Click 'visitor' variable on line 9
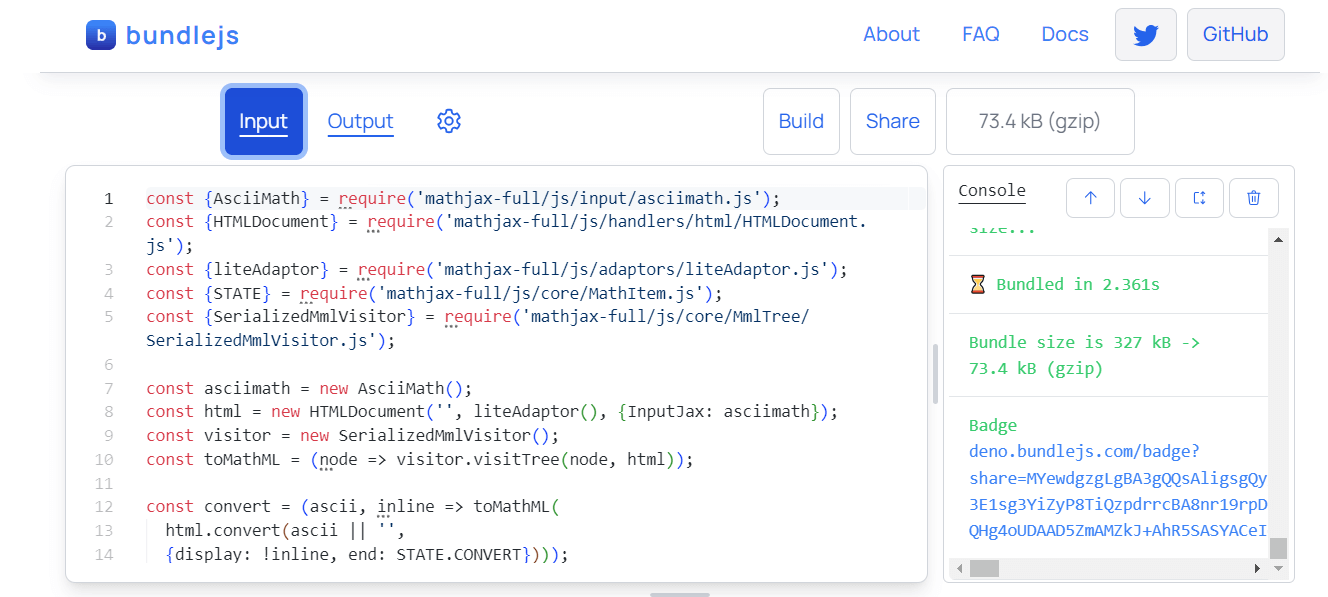Screen dimensions: 1328x597 point(238,435)
